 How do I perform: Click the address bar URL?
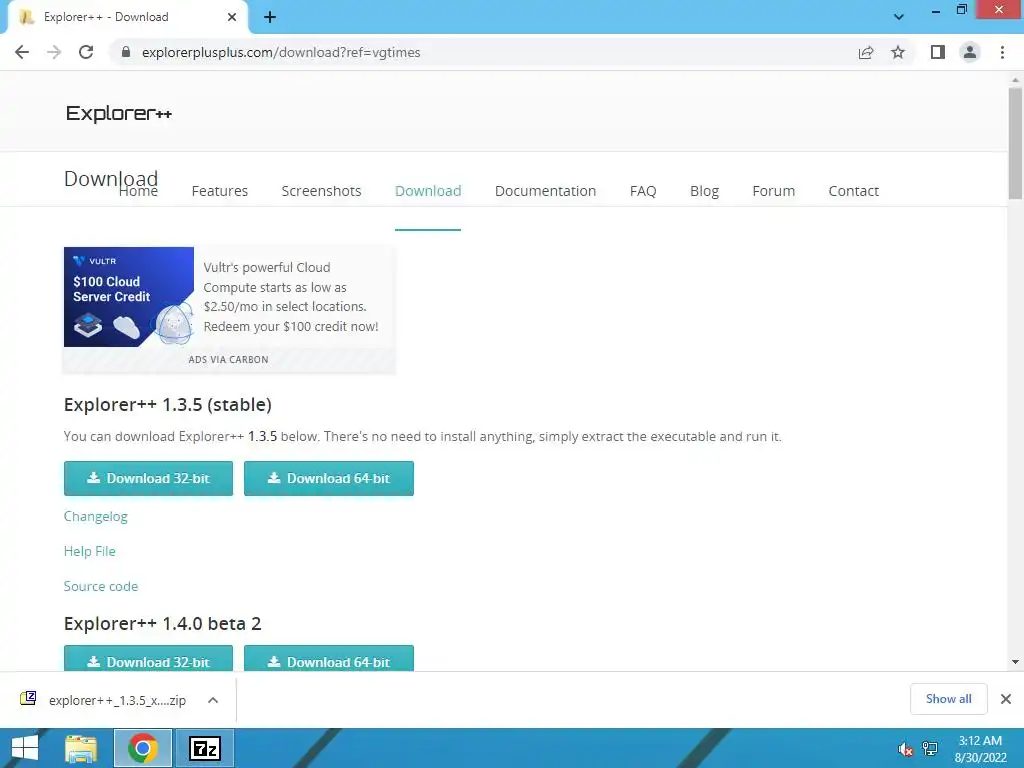tap(281, 52)
